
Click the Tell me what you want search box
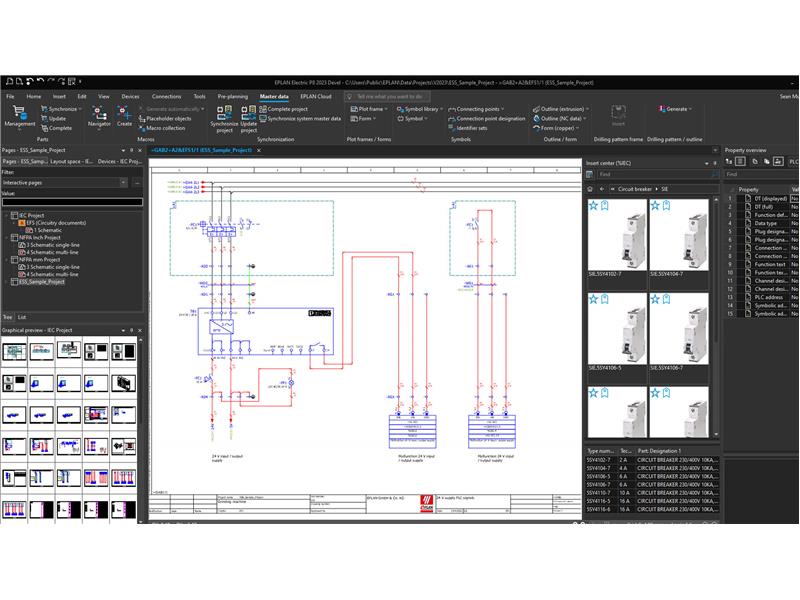coord(387,96)
